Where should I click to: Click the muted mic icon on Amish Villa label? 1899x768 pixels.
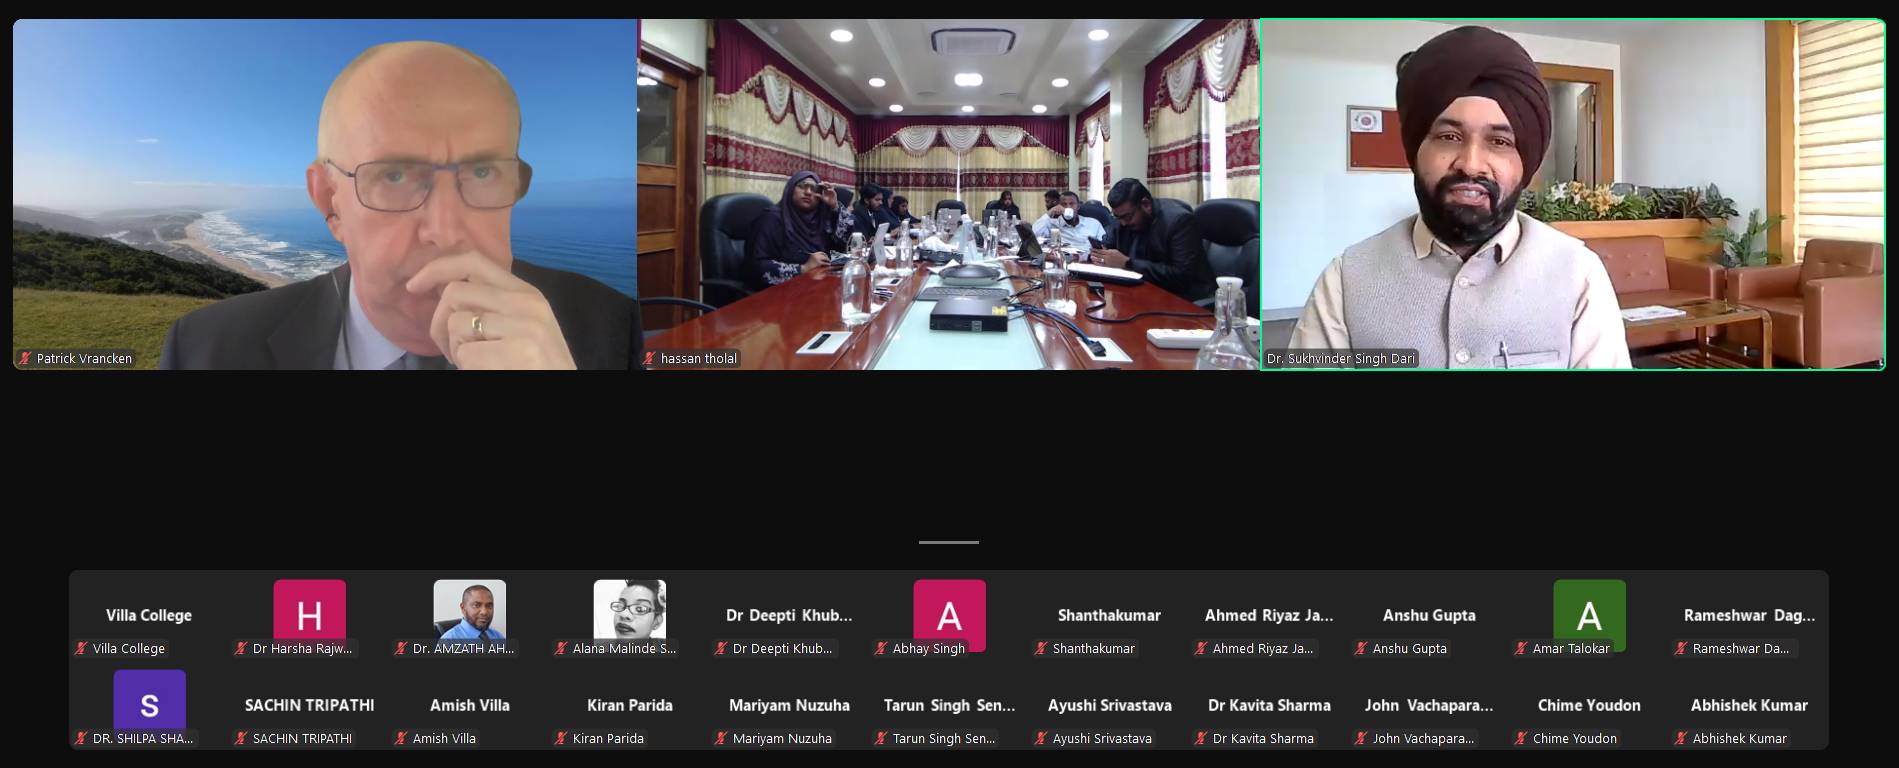[x=401, y=738]
